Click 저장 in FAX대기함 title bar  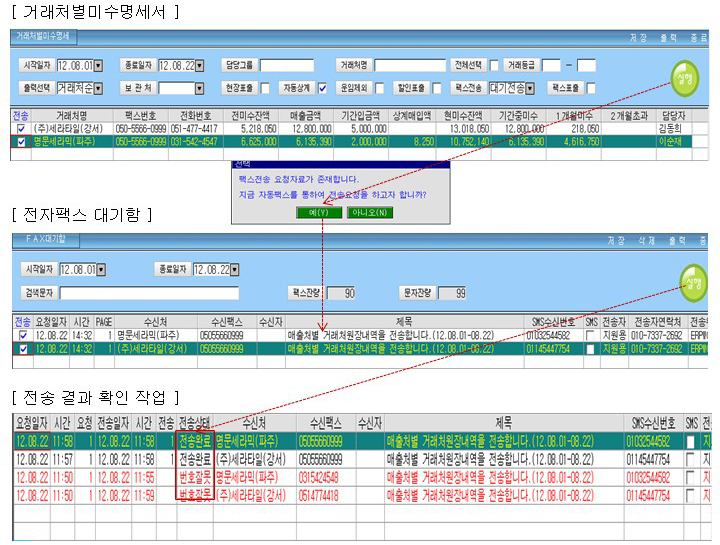tap(616, 241)
